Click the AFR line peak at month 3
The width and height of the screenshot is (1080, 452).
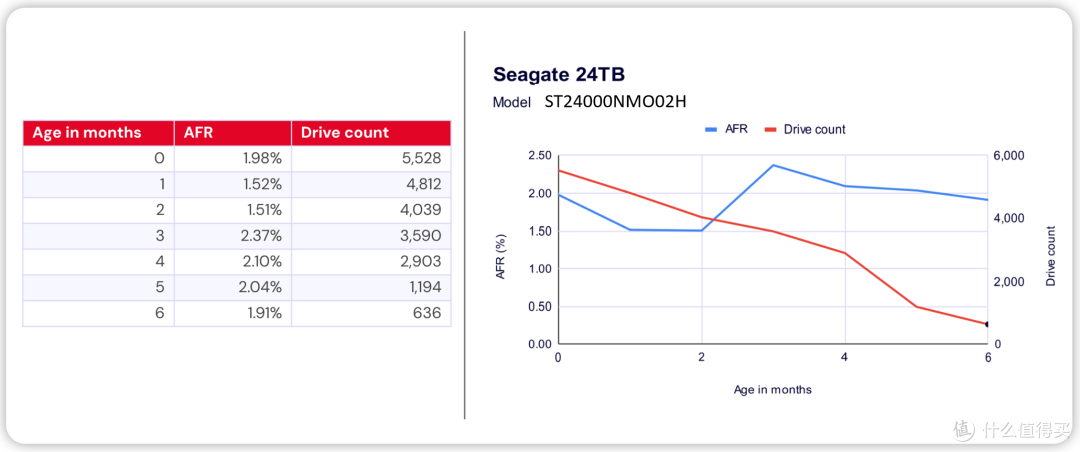[x=773, y=165]
